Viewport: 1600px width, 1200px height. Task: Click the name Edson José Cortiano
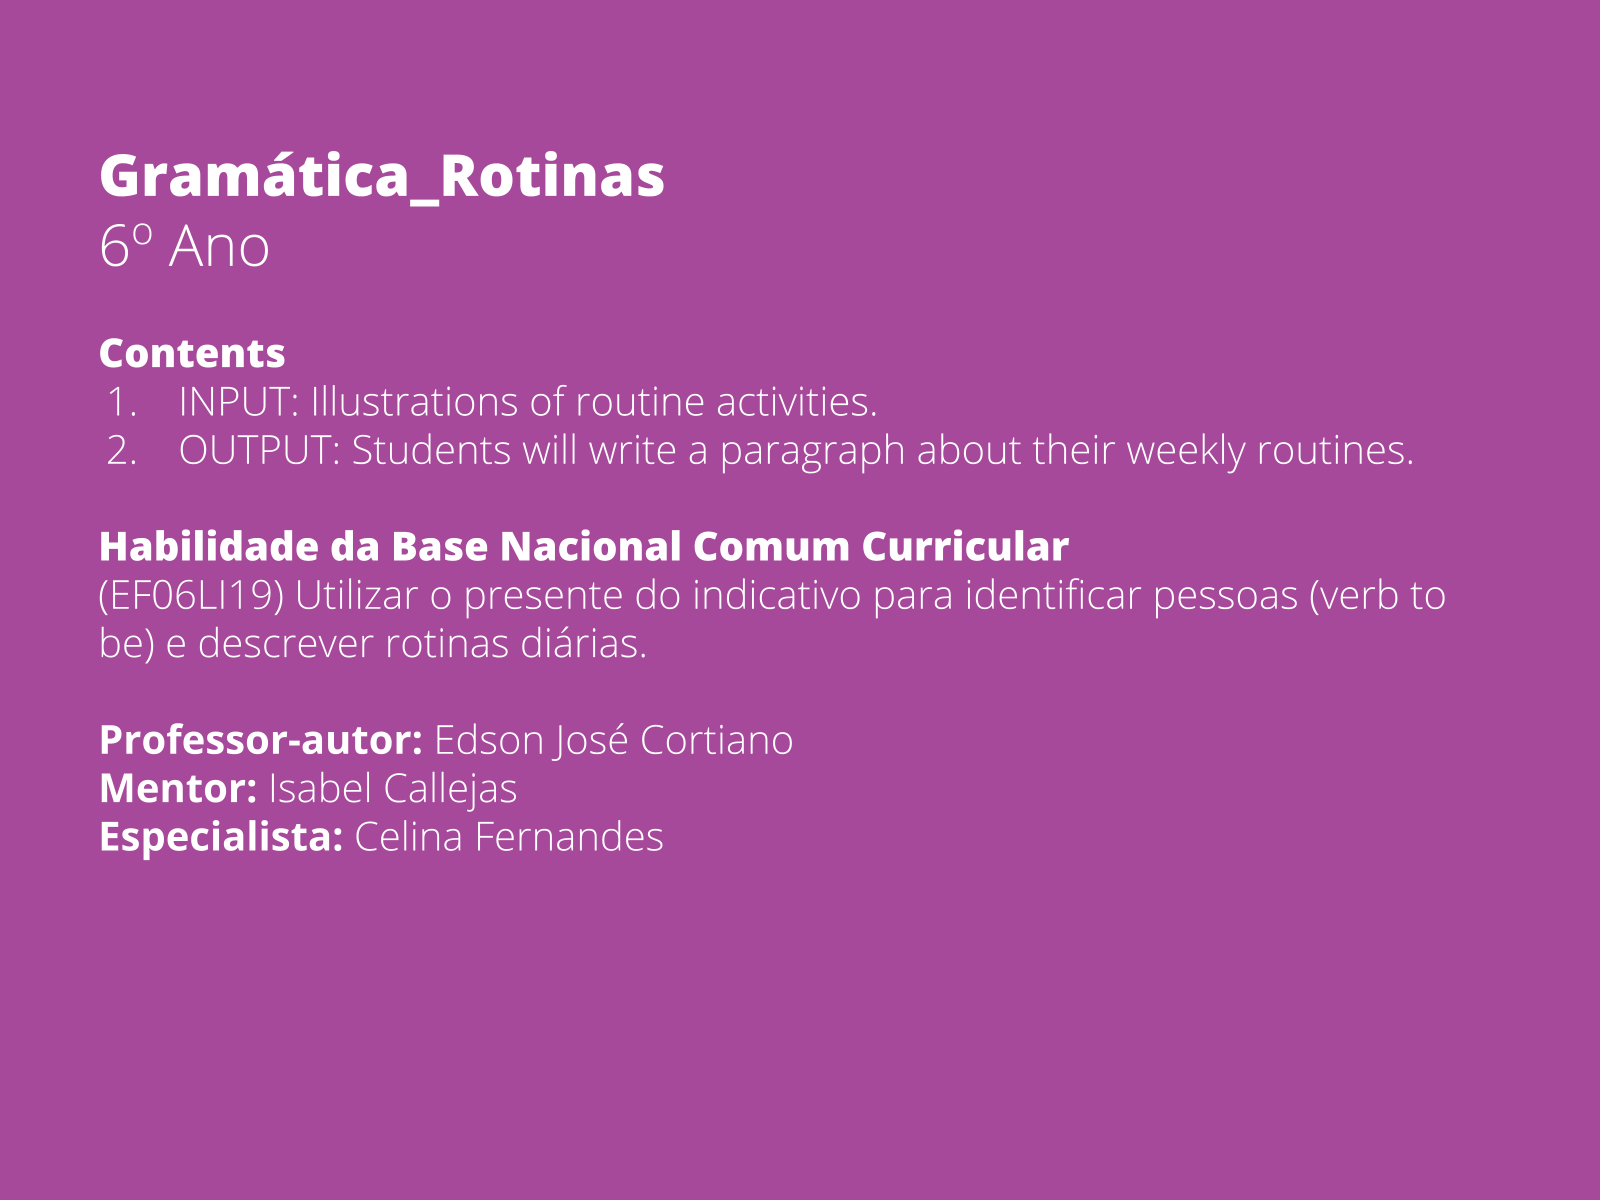click(x=613, y=741)
